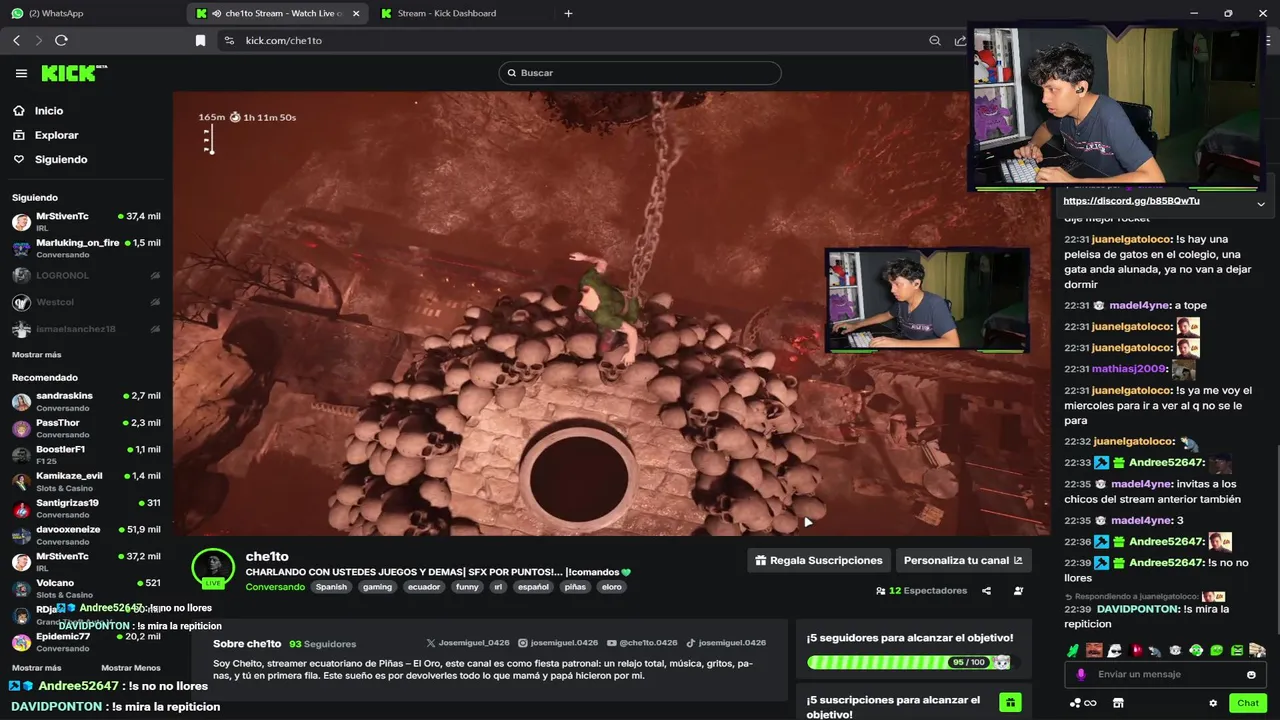The image size is (1280, 720).
Task: Open offline channel LOGRONOL
Action: [x=85, y=275]
